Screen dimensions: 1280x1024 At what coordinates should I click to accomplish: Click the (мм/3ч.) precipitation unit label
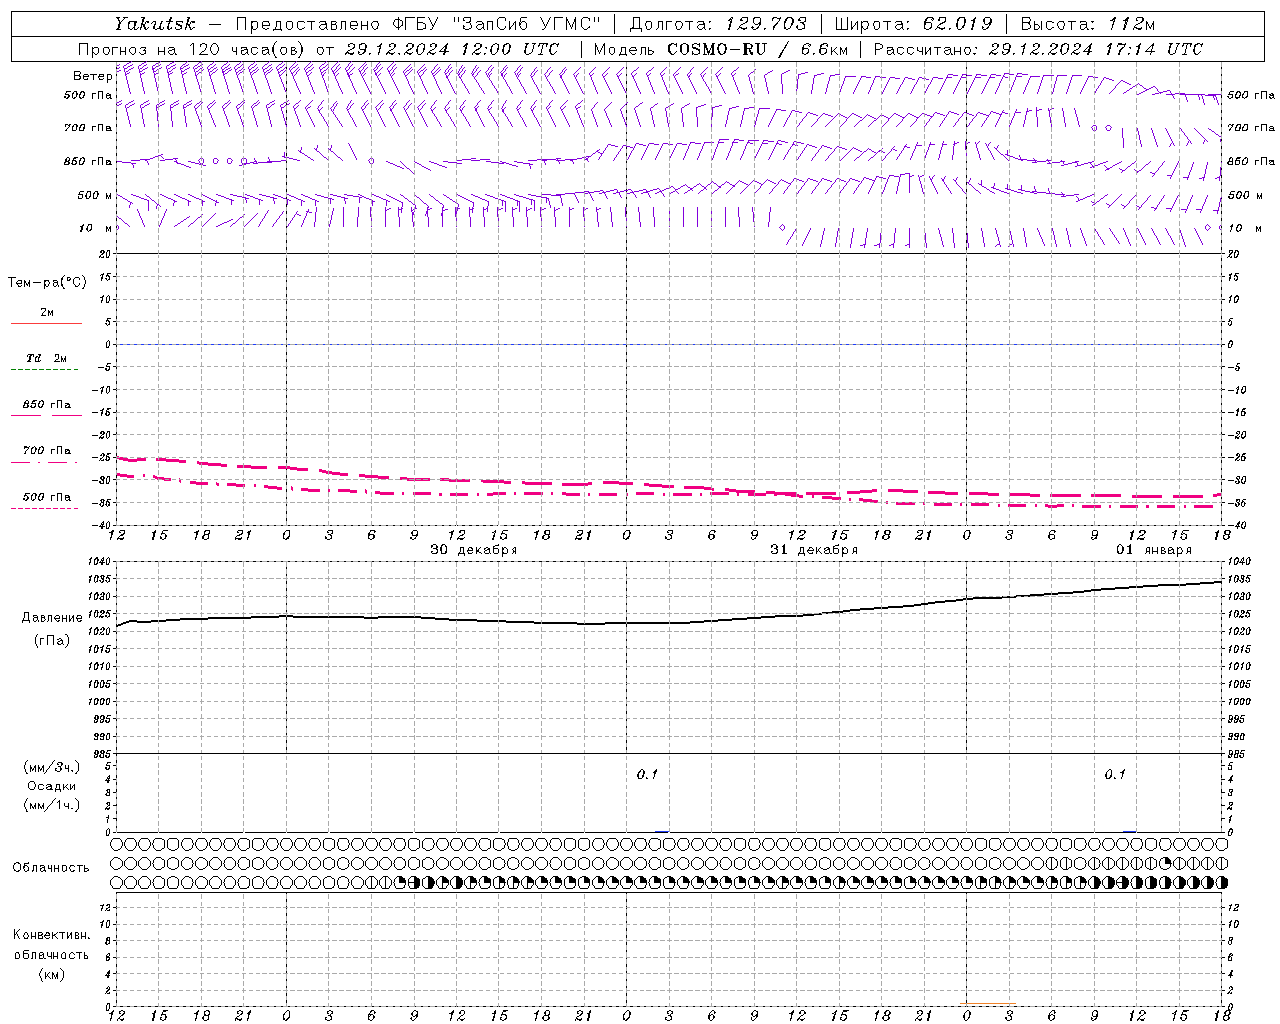(x=52, y=767)
